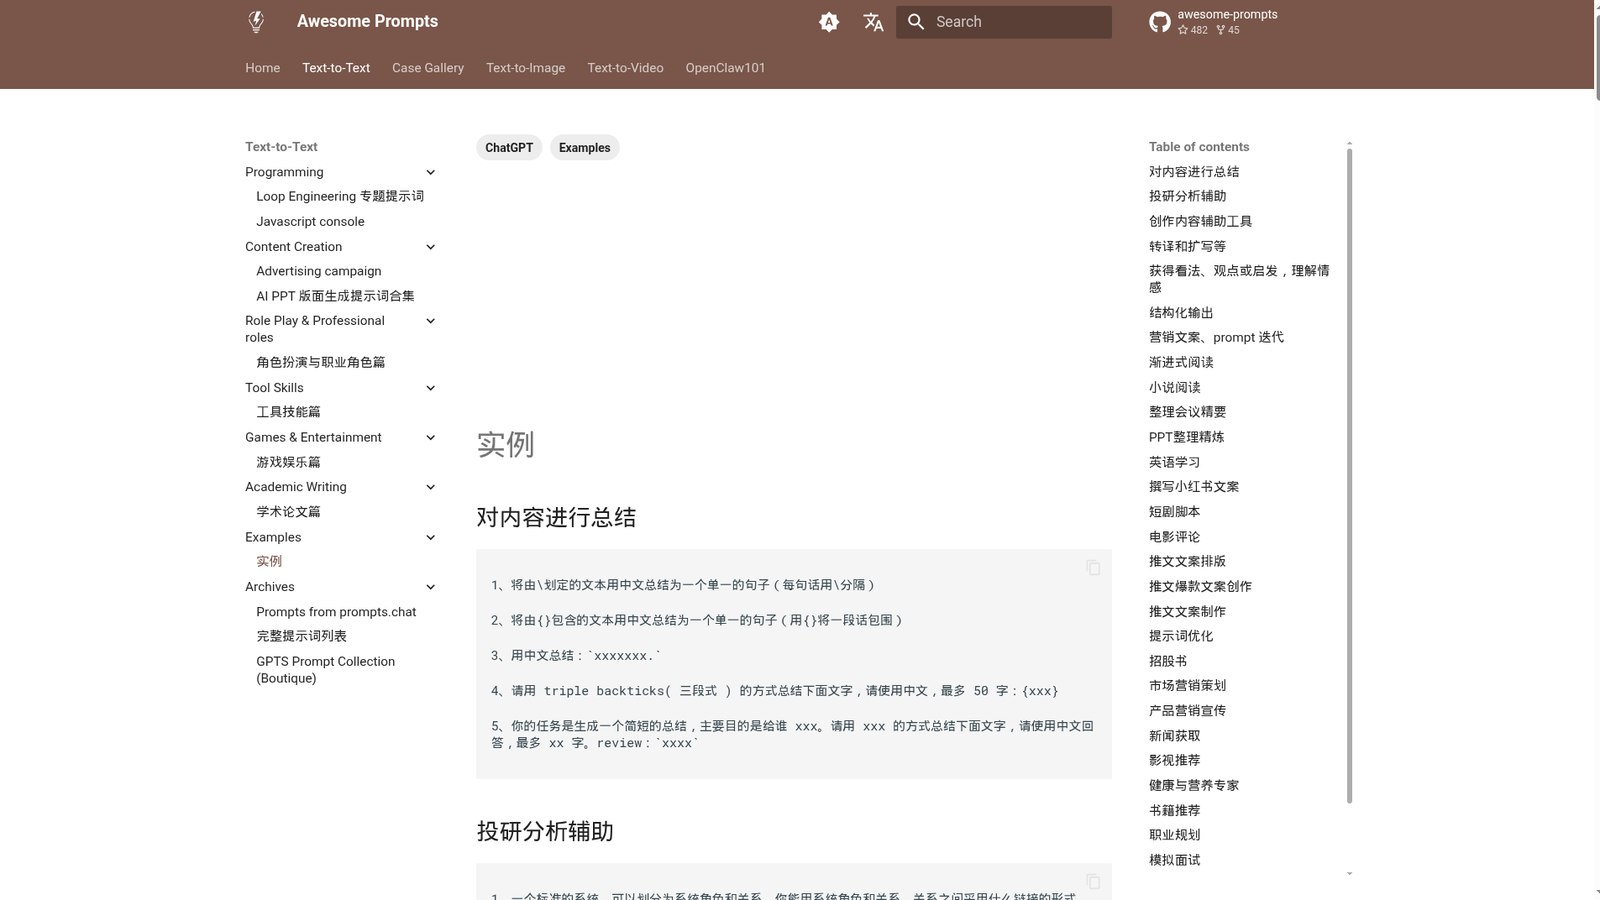Jump to 撰写小红书文案 in table of contents
This screenshot has width=1600, height=900.
point(1194,487)
